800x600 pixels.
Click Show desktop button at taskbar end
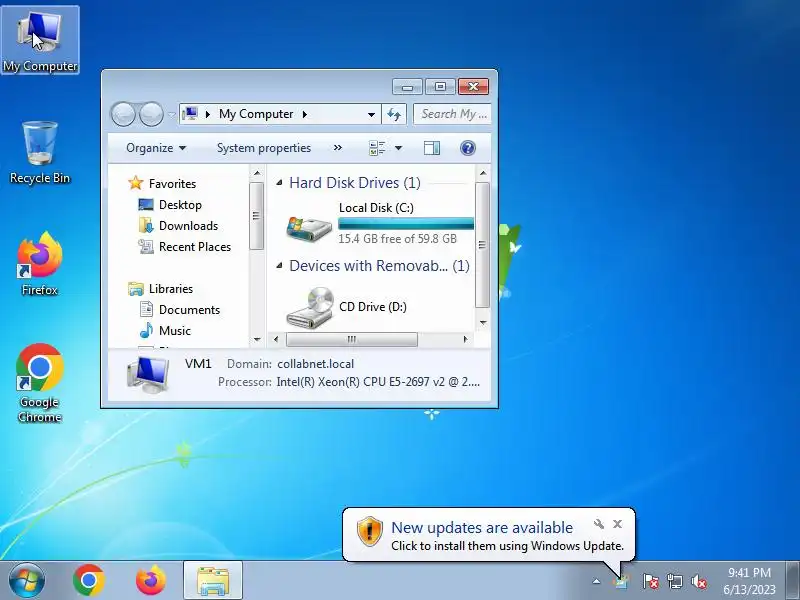coord(793,581)
